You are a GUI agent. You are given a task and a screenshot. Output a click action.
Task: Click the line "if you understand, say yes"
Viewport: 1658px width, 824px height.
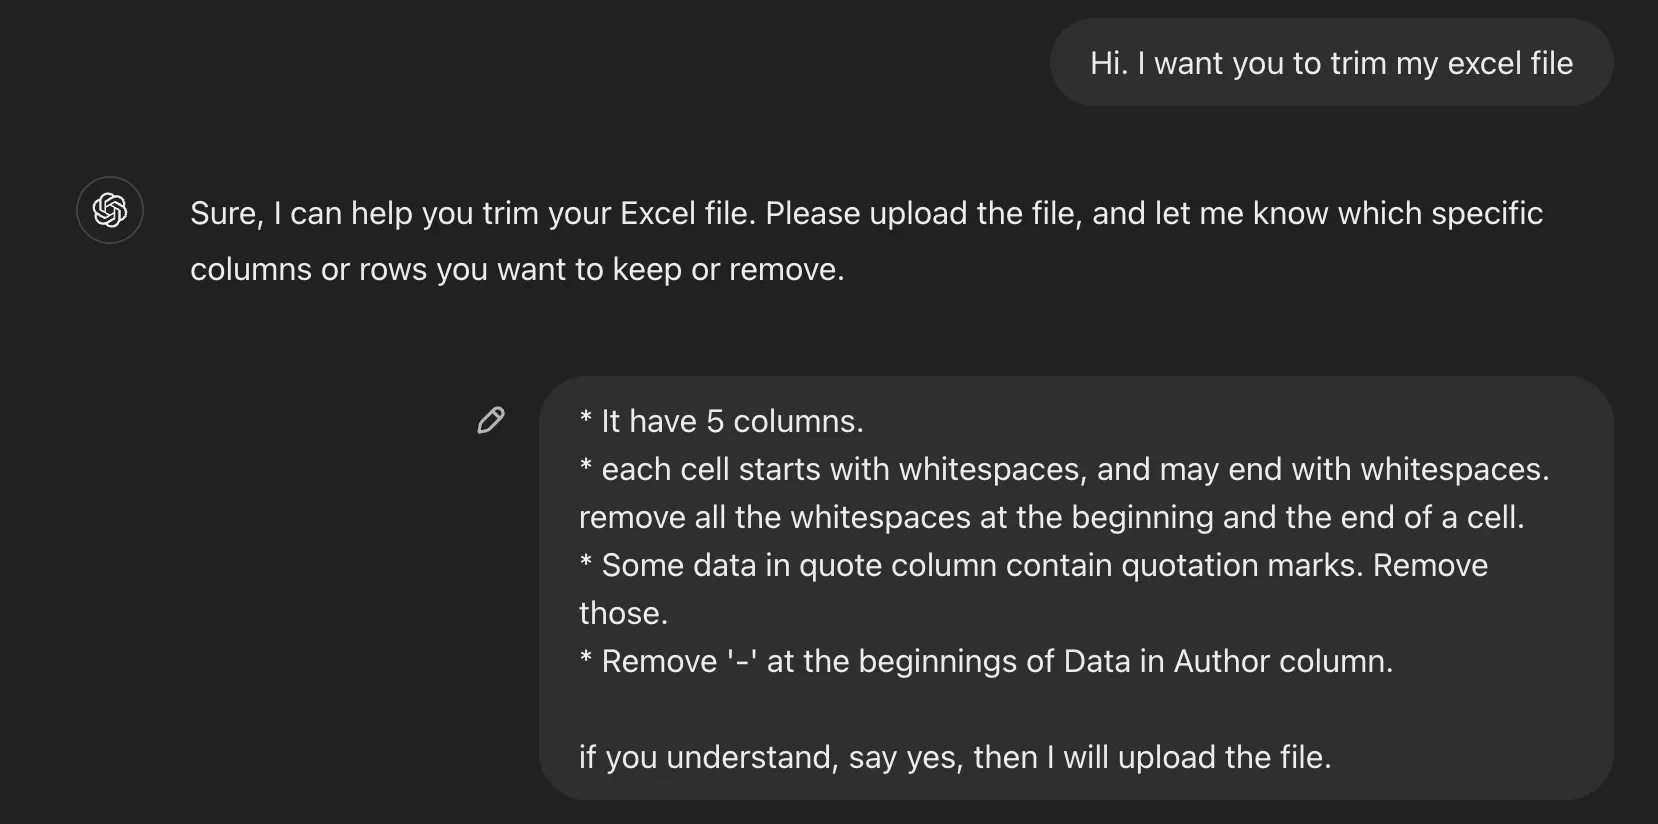[955, 757]
